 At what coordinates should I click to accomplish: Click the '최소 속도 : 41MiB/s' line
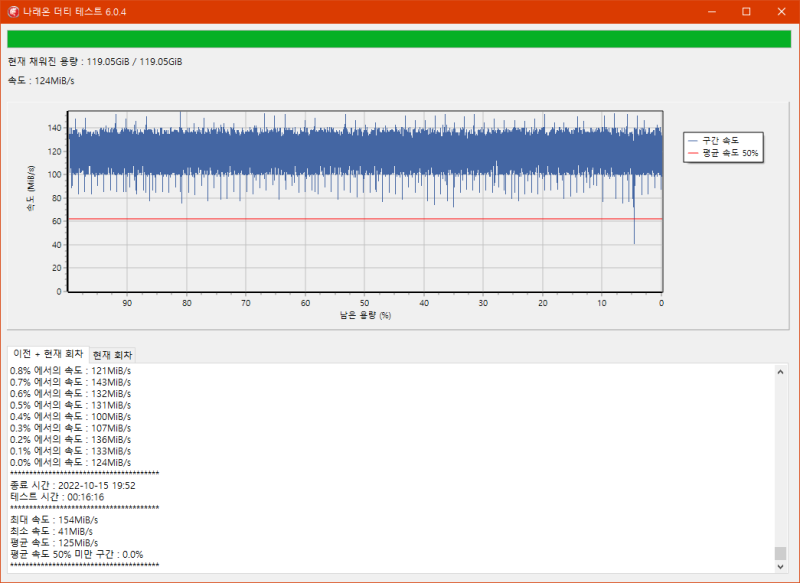point(52,531)
